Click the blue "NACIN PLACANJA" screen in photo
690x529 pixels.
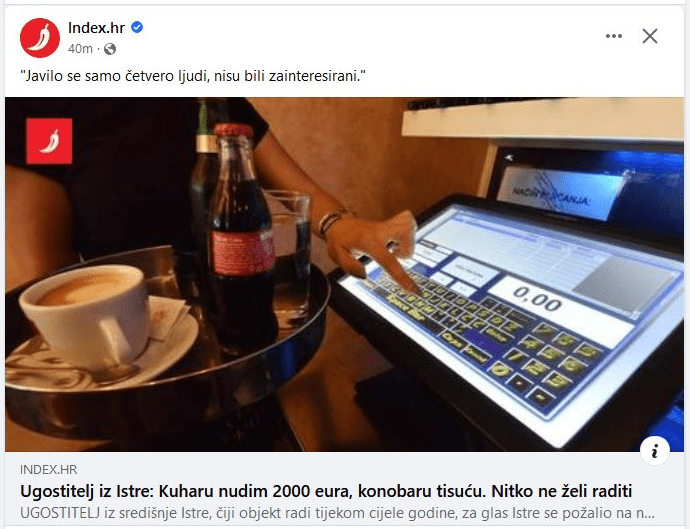coord(560,192)
